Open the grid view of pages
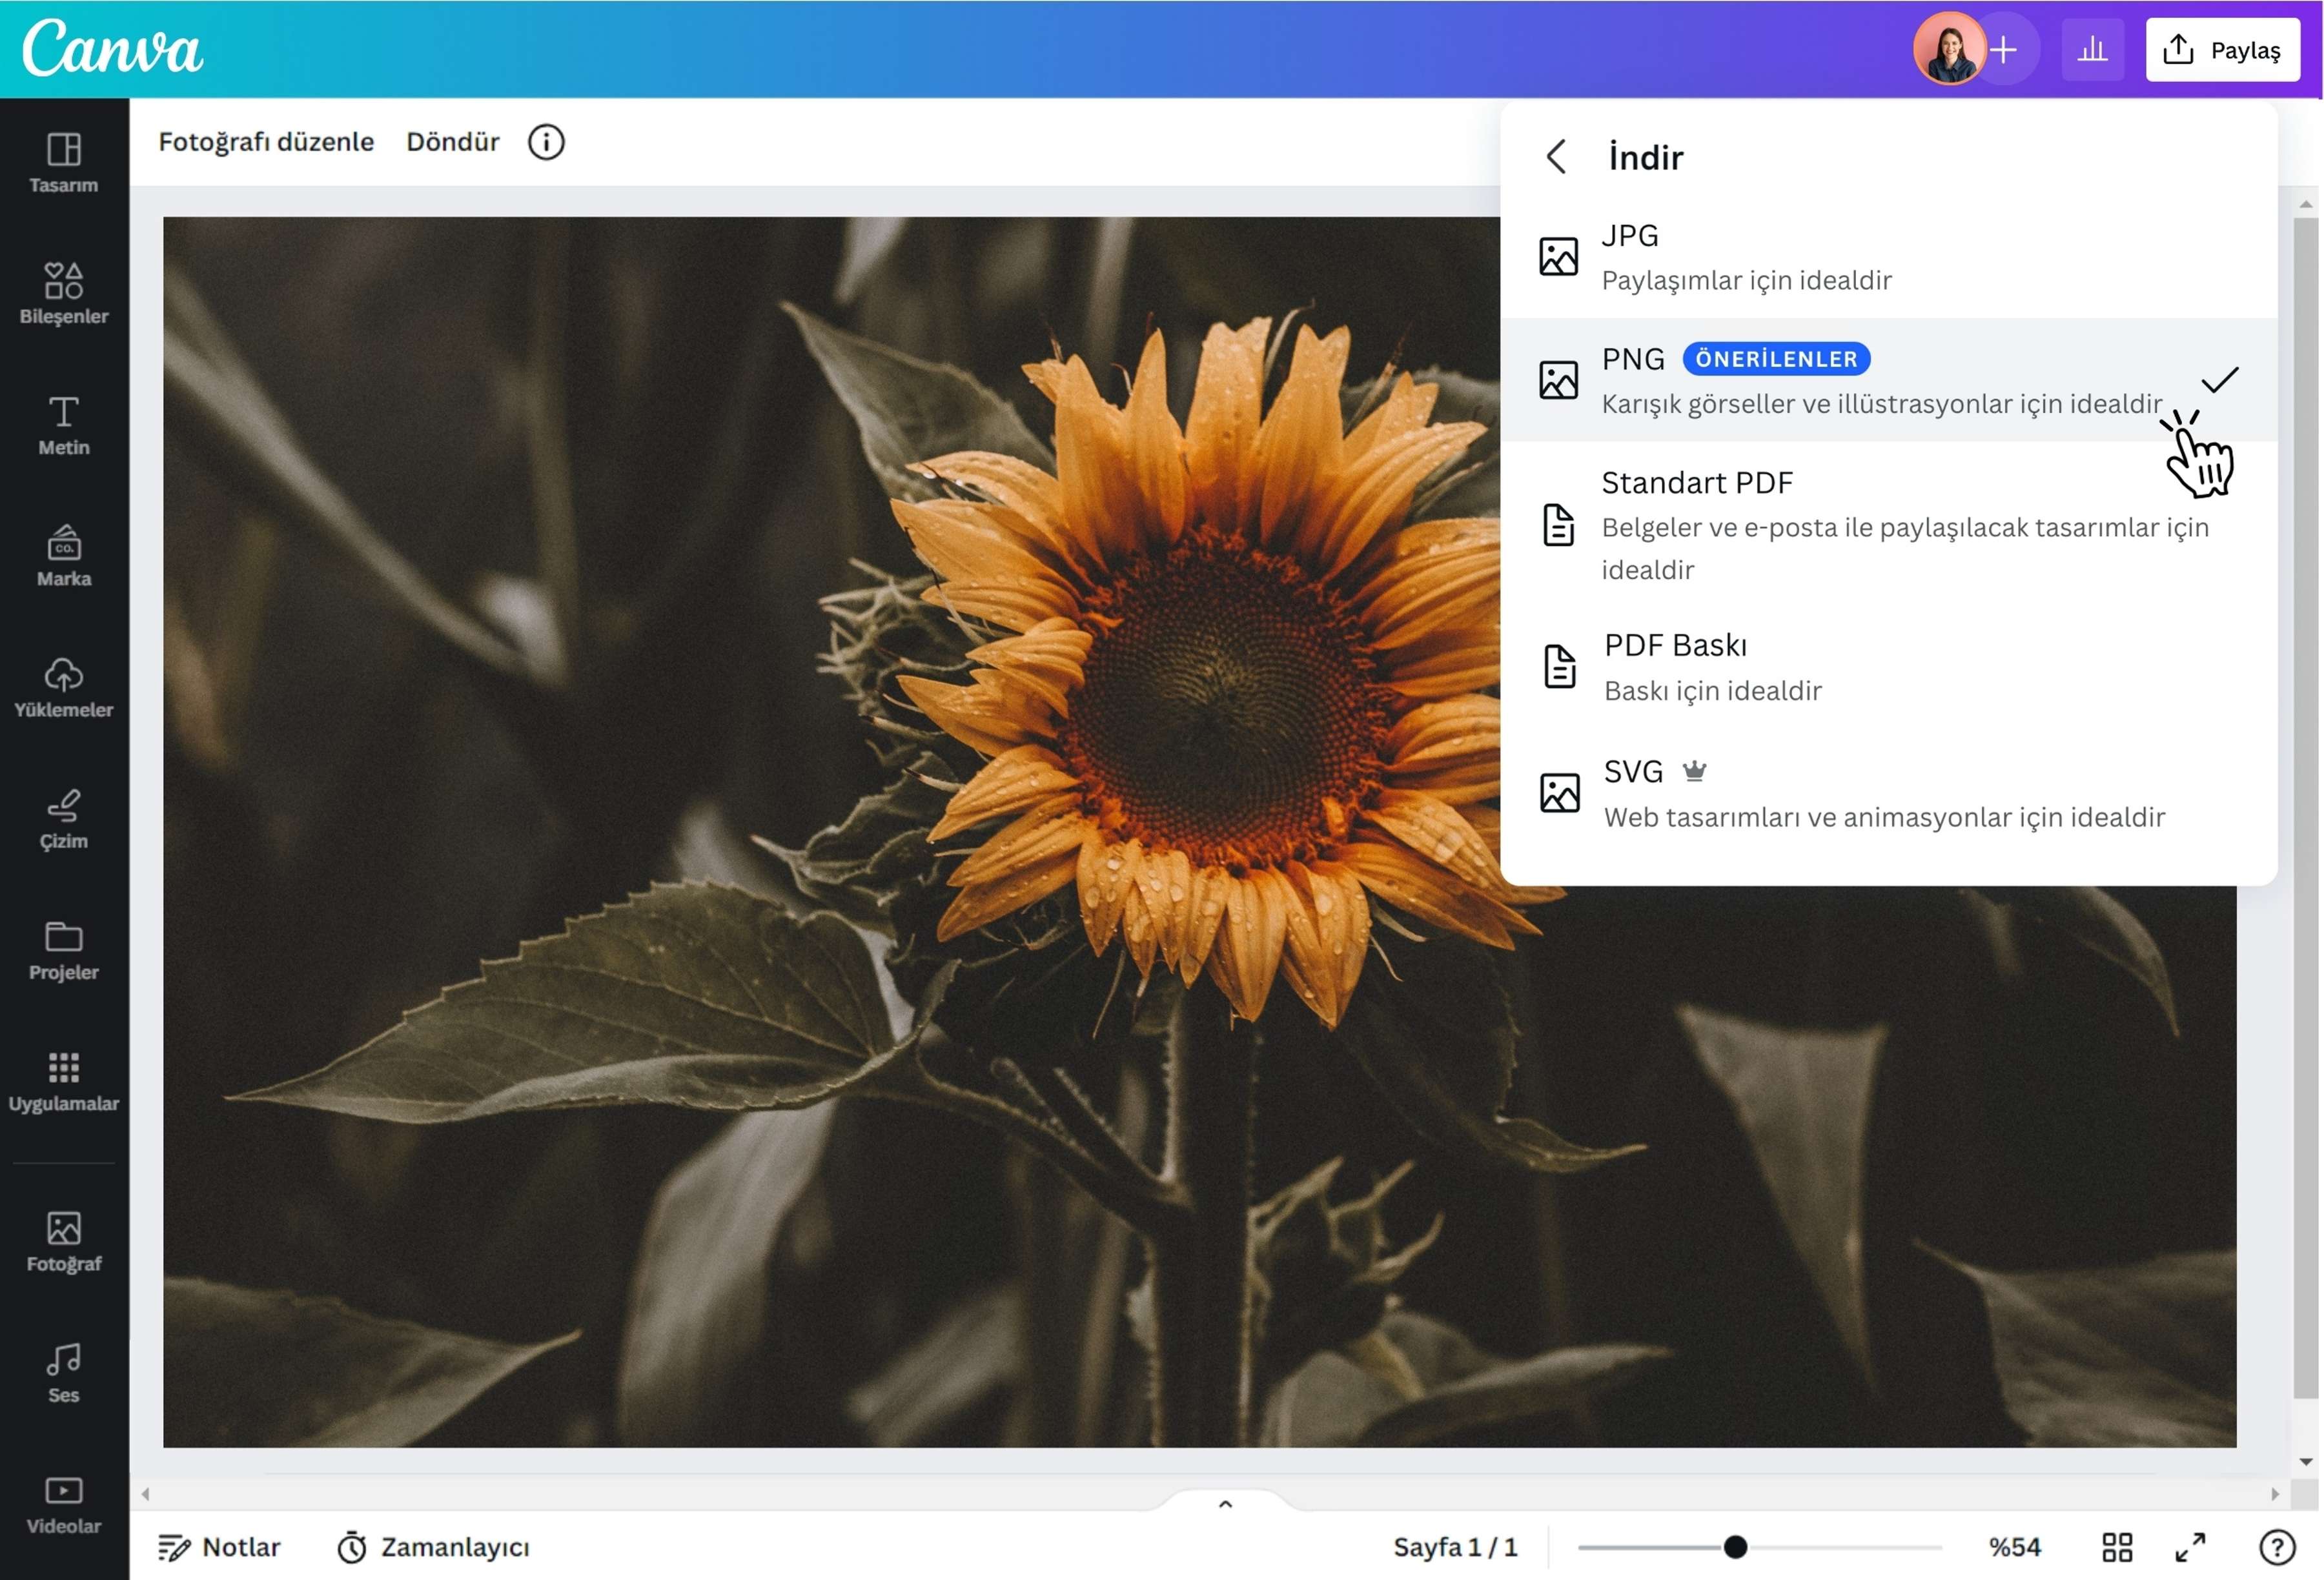Viewport: 2324px width, 1580px height. click(2117, 1547)
